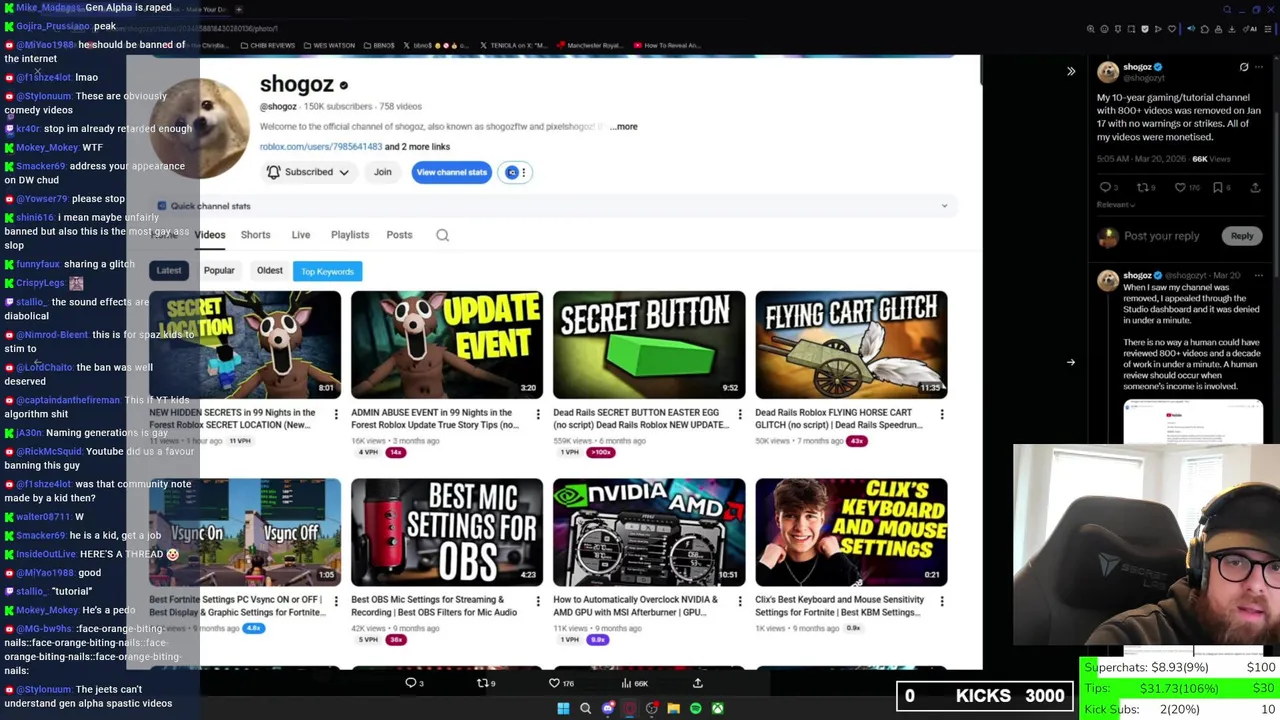Click the reply icon under the top post
Screen dimensions: 1280x720
point(1106,187)
